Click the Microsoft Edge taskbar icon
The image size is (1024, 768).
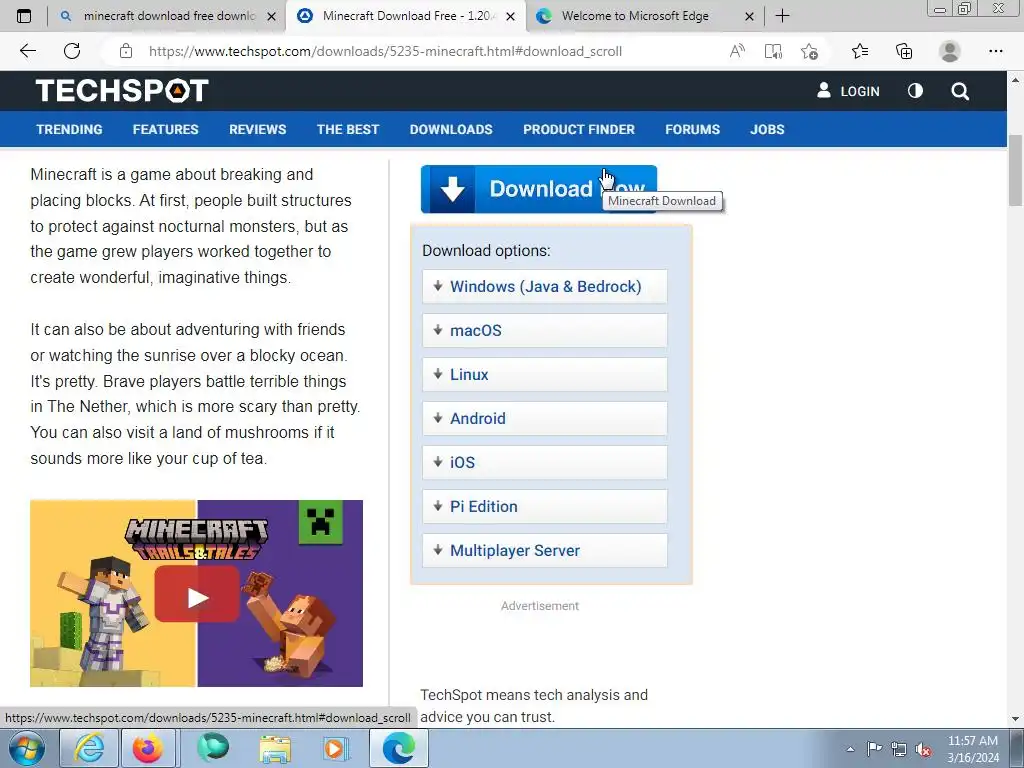[399, 748]
